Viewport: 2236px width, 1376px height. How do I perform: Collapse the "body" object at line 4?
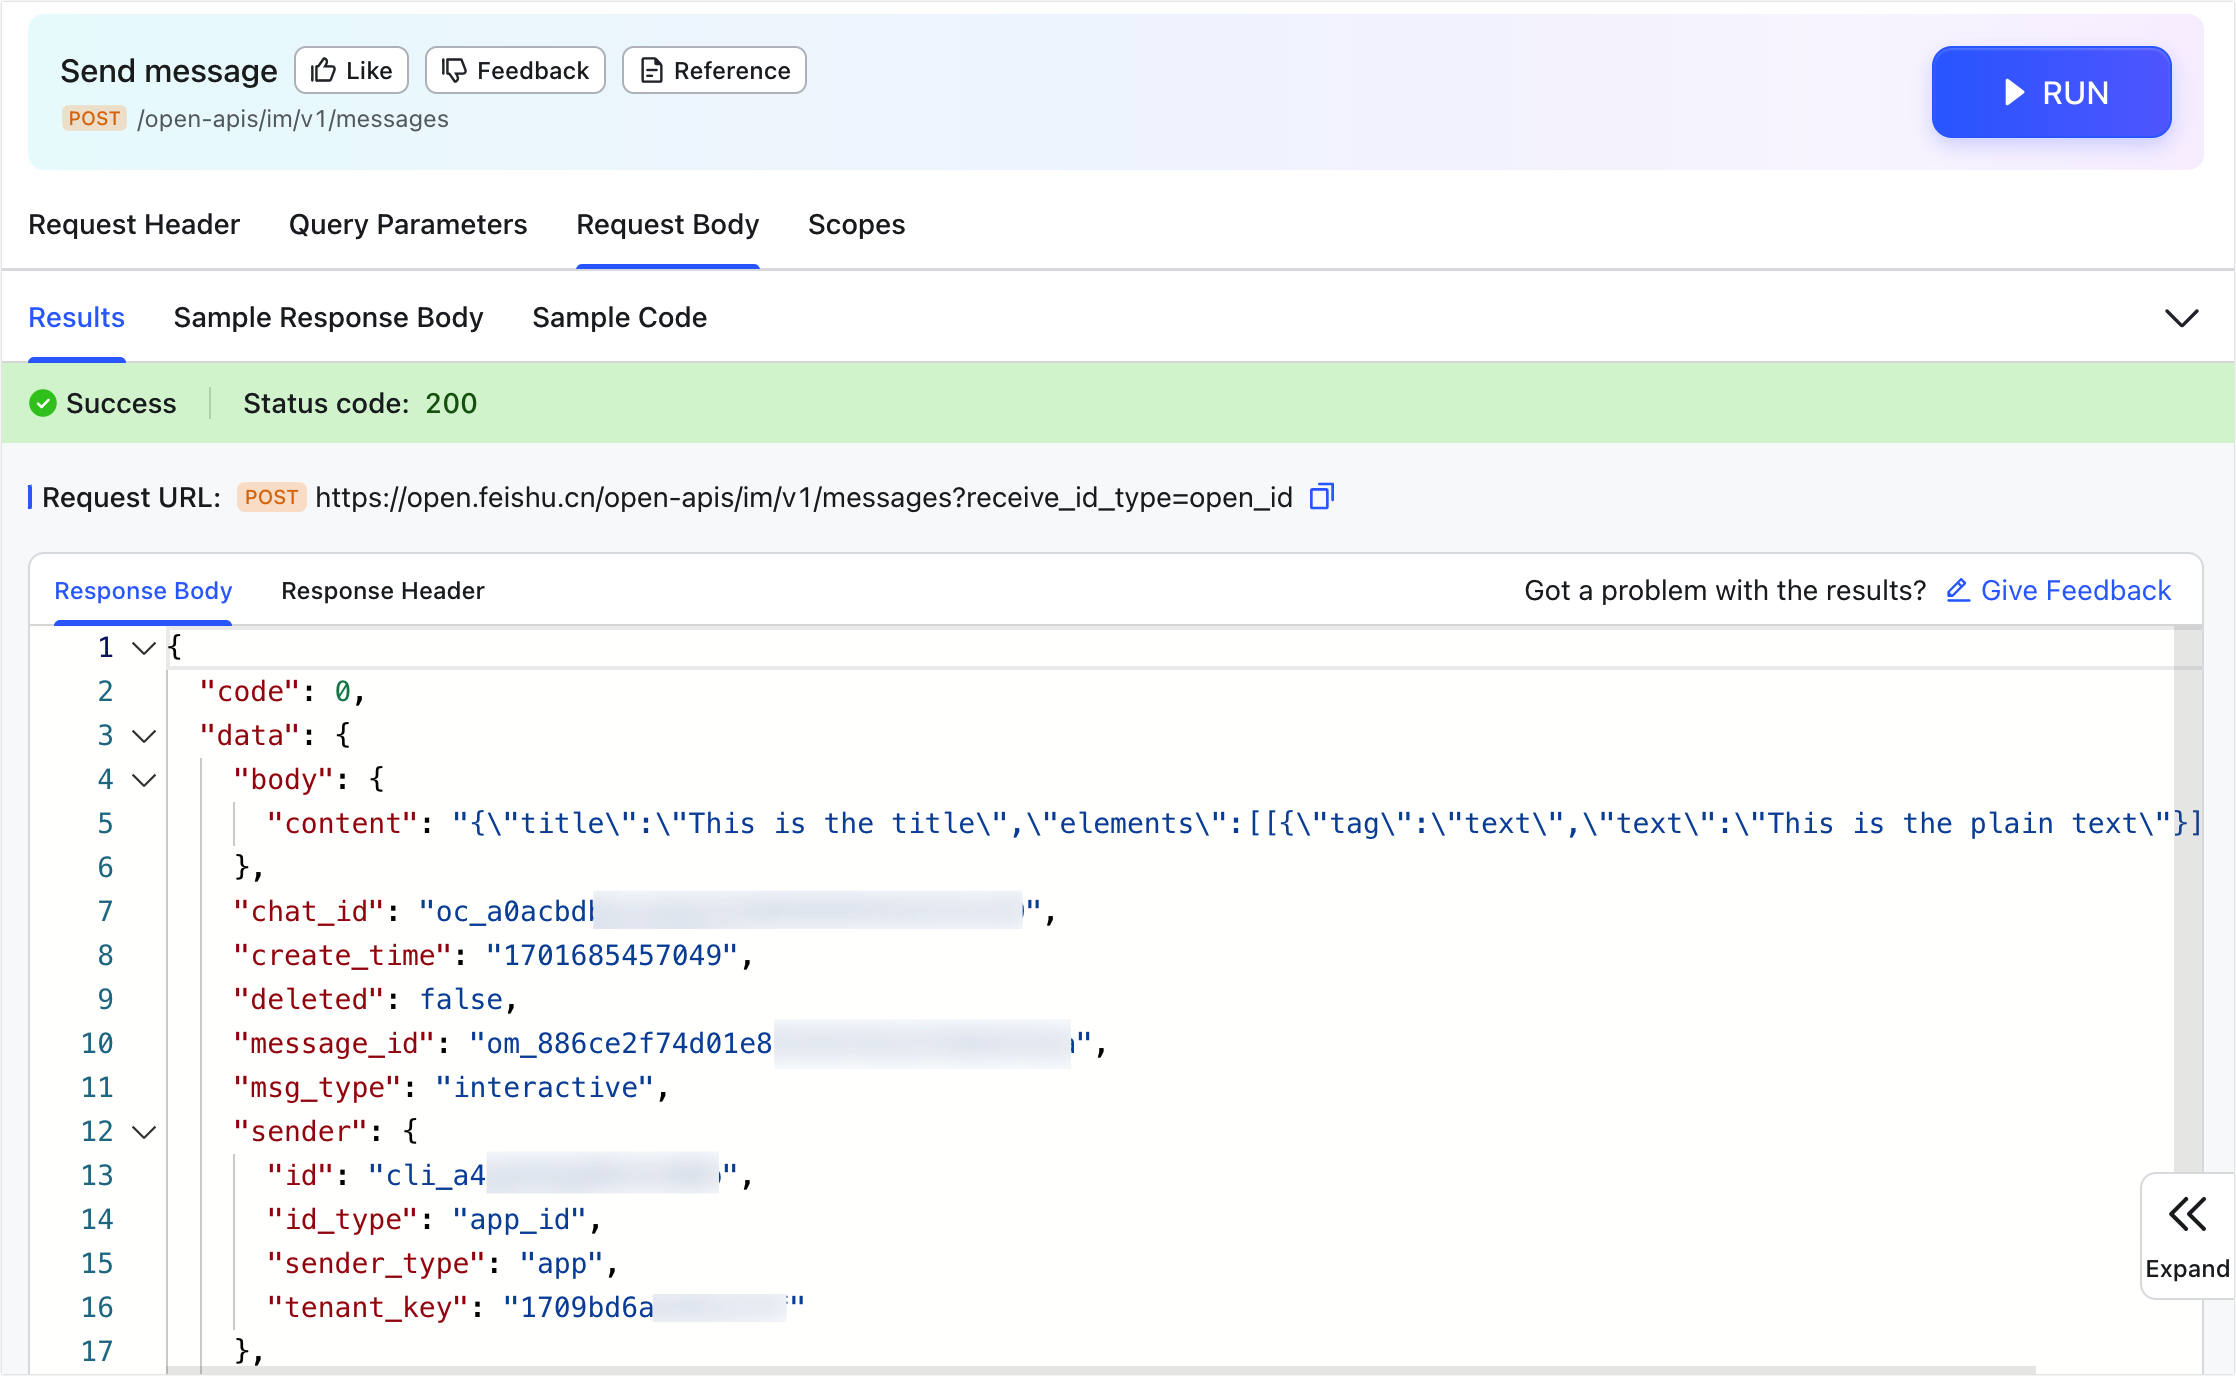pos(144,780)
